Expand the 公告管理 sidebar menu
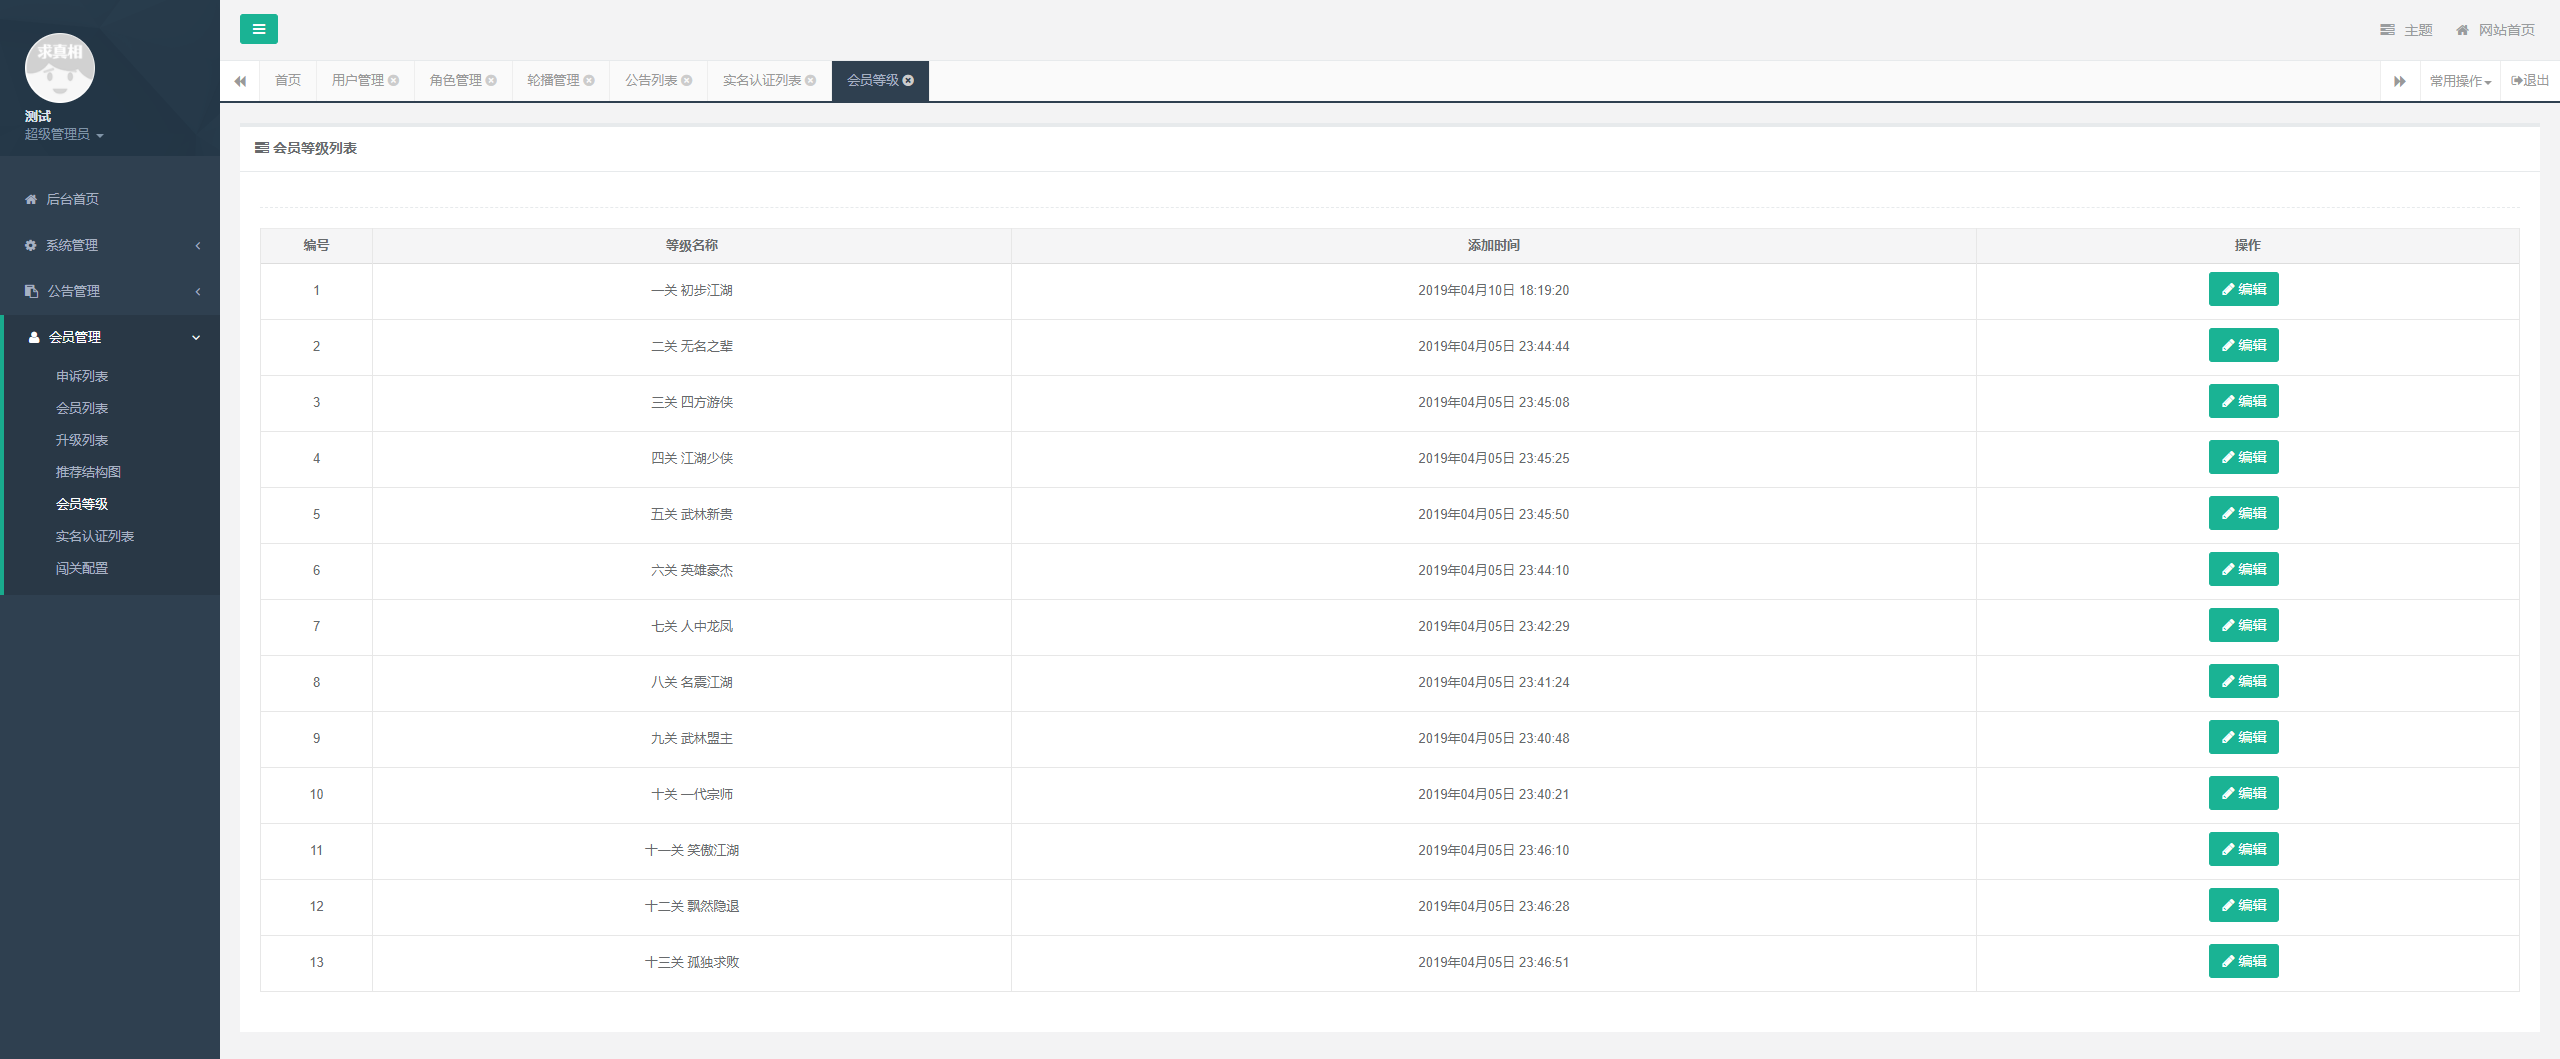2560x1059 pixels. [110, 291]
